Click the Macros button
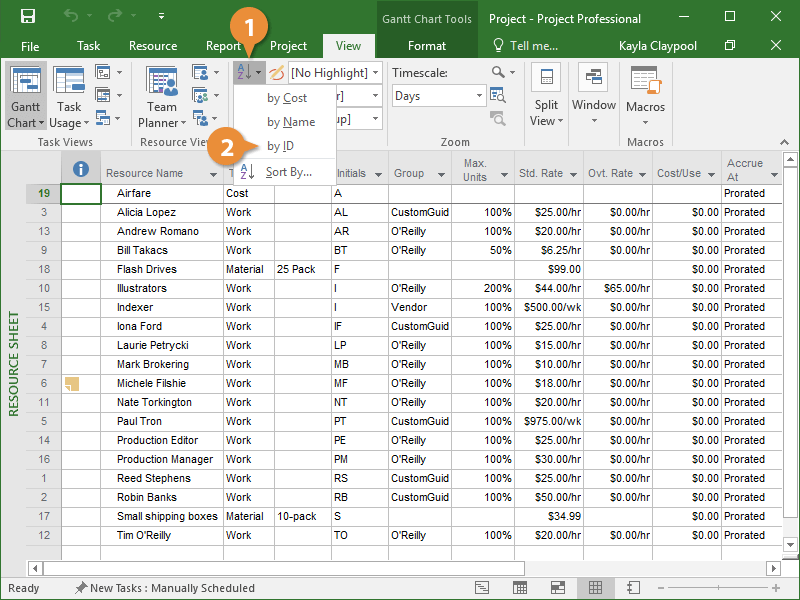The width and height of the screenshot is (800, 600). coord(645,97)
